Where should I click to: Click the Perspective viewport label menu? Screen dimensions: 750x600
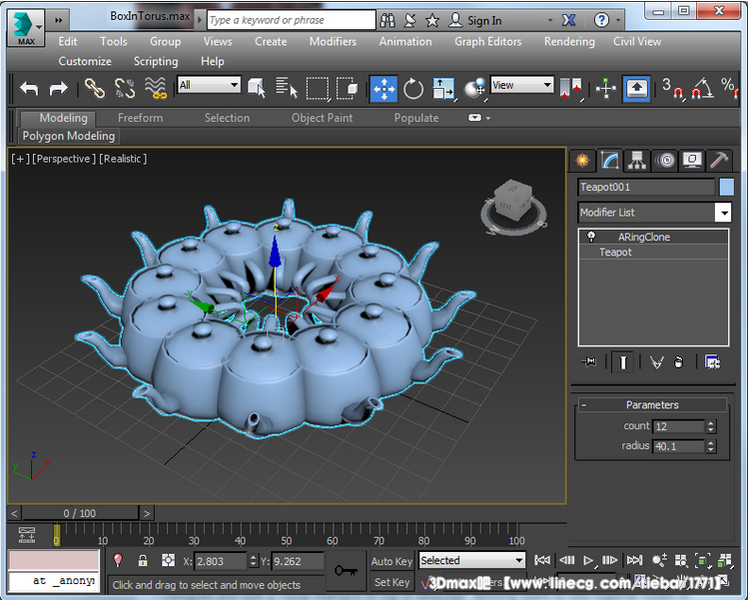click(x=64, y=159)
